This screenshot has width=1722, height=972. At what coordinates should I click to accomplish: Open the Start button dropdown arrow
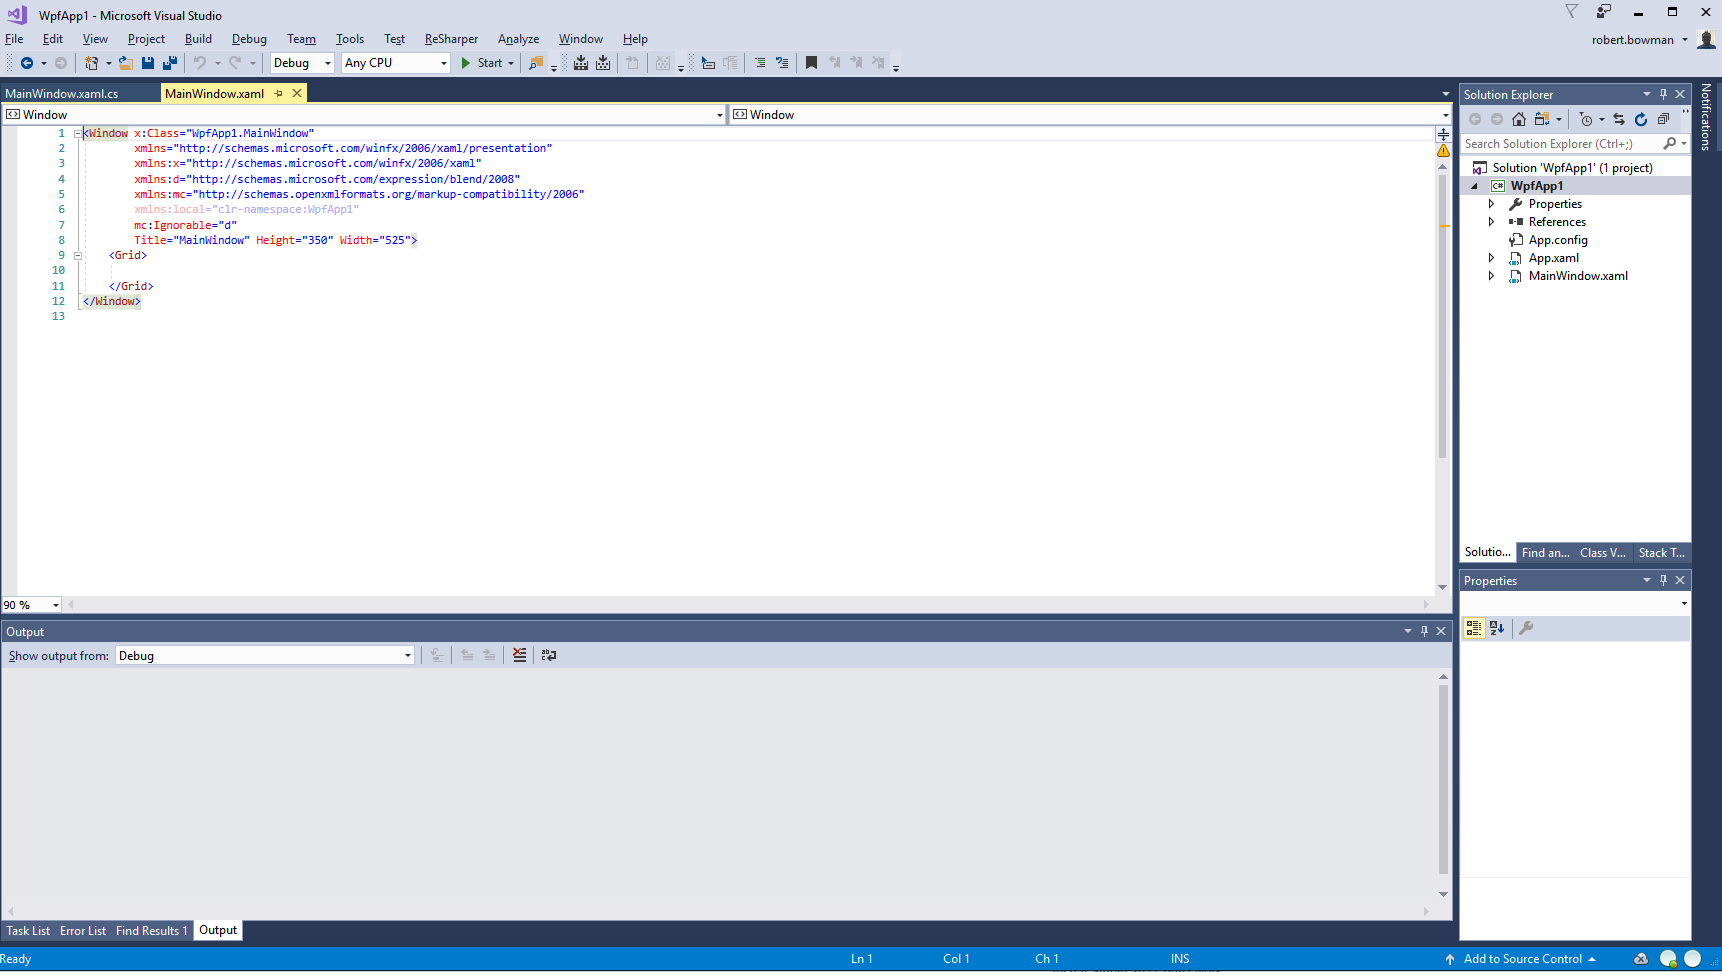point(511,63)
